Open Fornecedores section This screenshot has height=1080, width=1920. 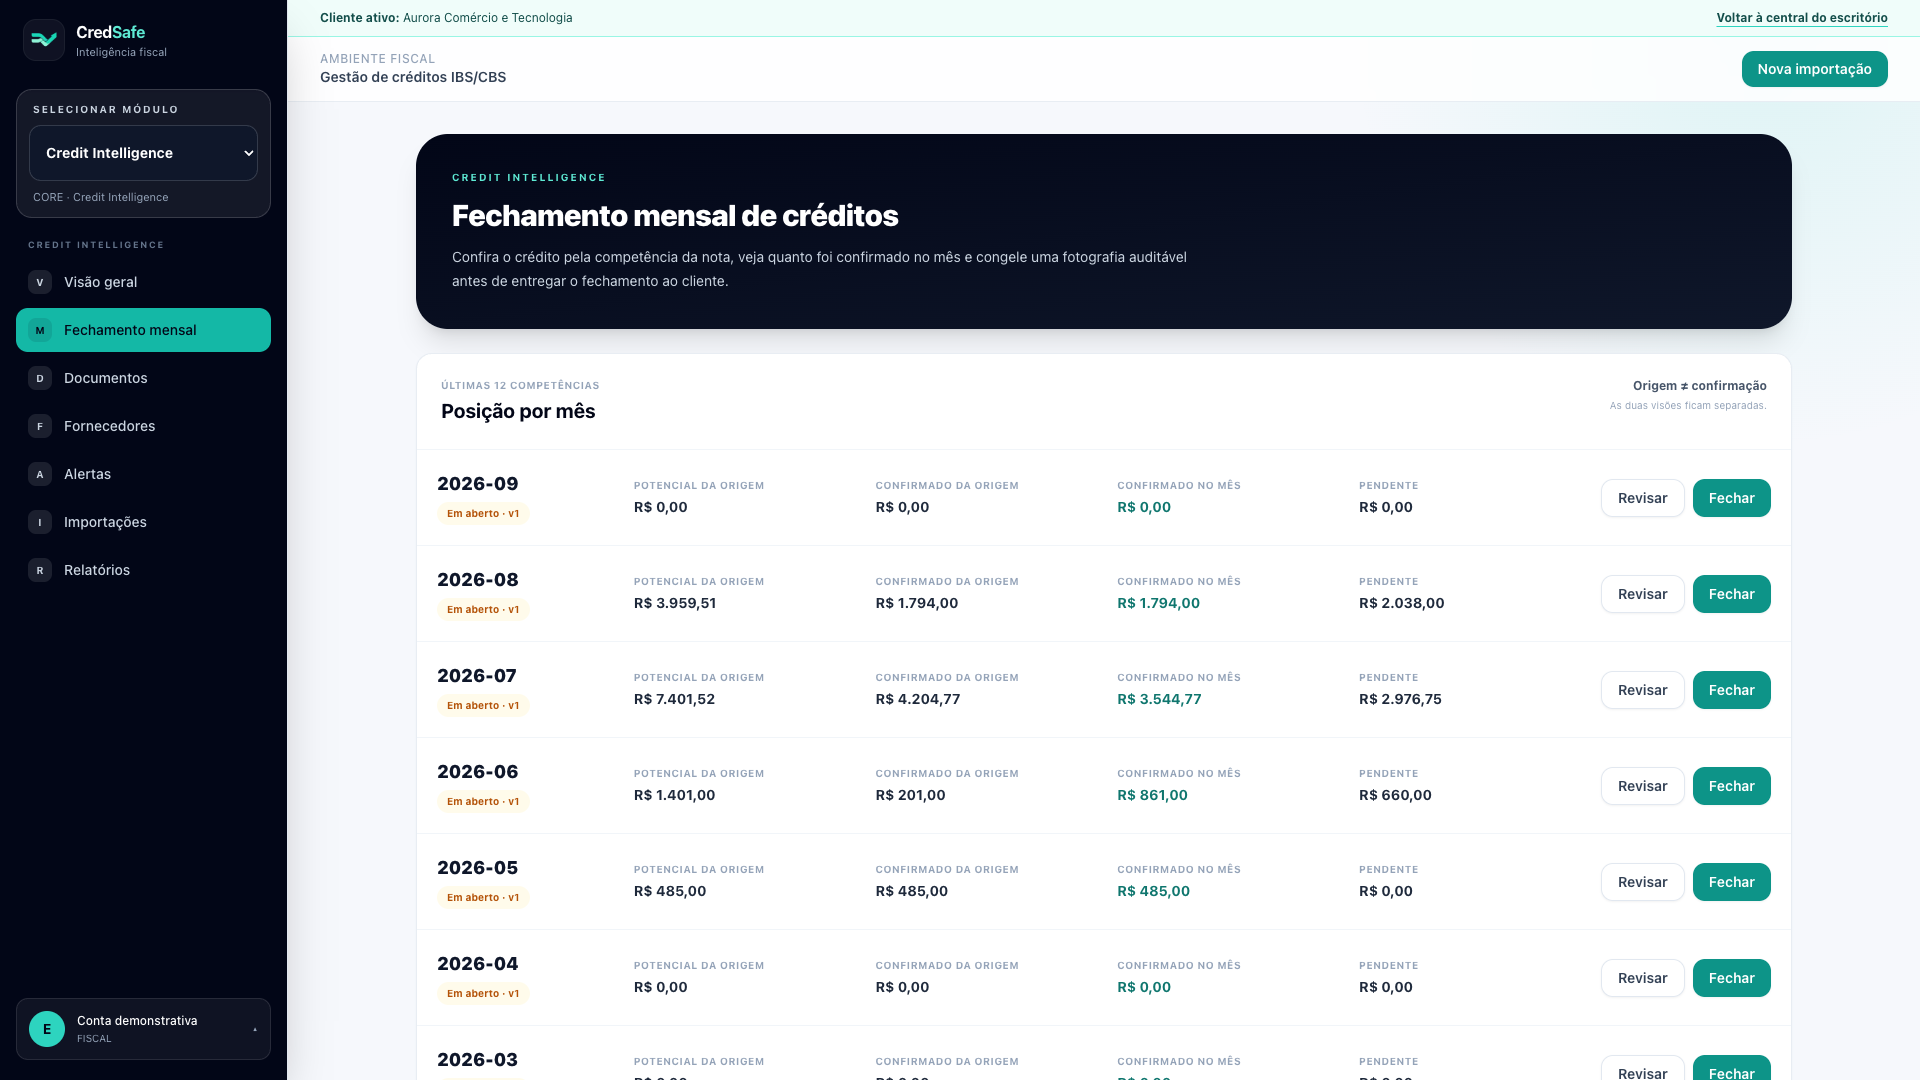[143, 426]
